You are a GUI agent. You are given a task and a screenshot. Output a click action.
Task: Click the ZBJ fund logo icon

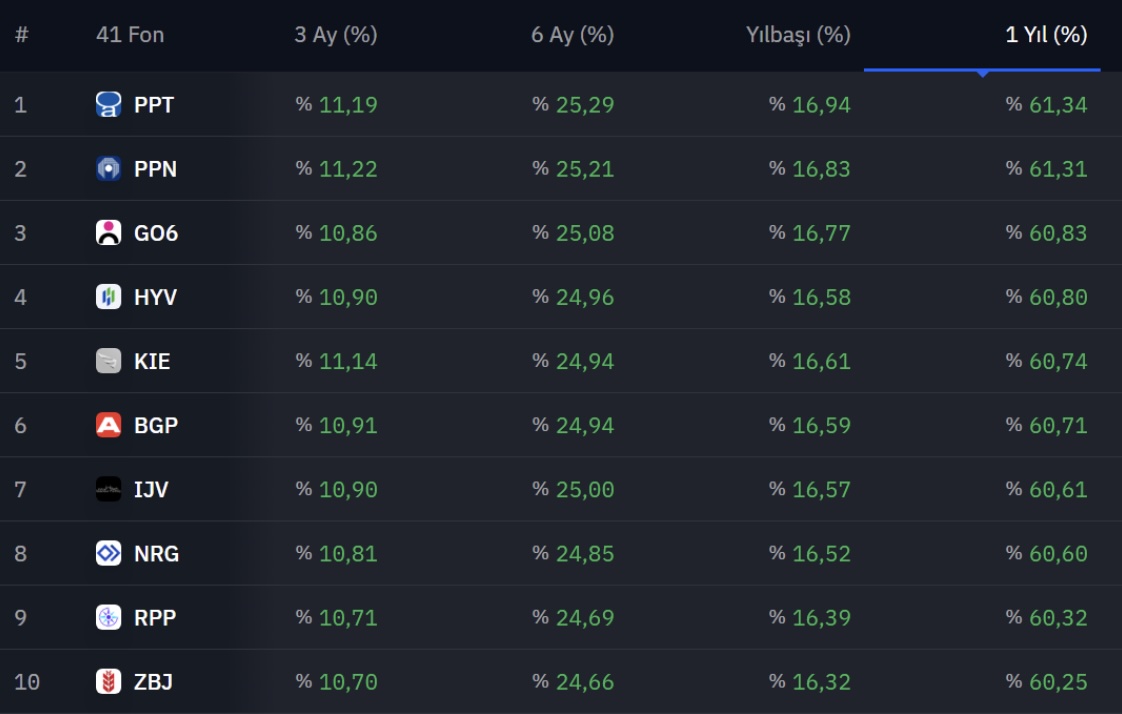tap(108, 681)
